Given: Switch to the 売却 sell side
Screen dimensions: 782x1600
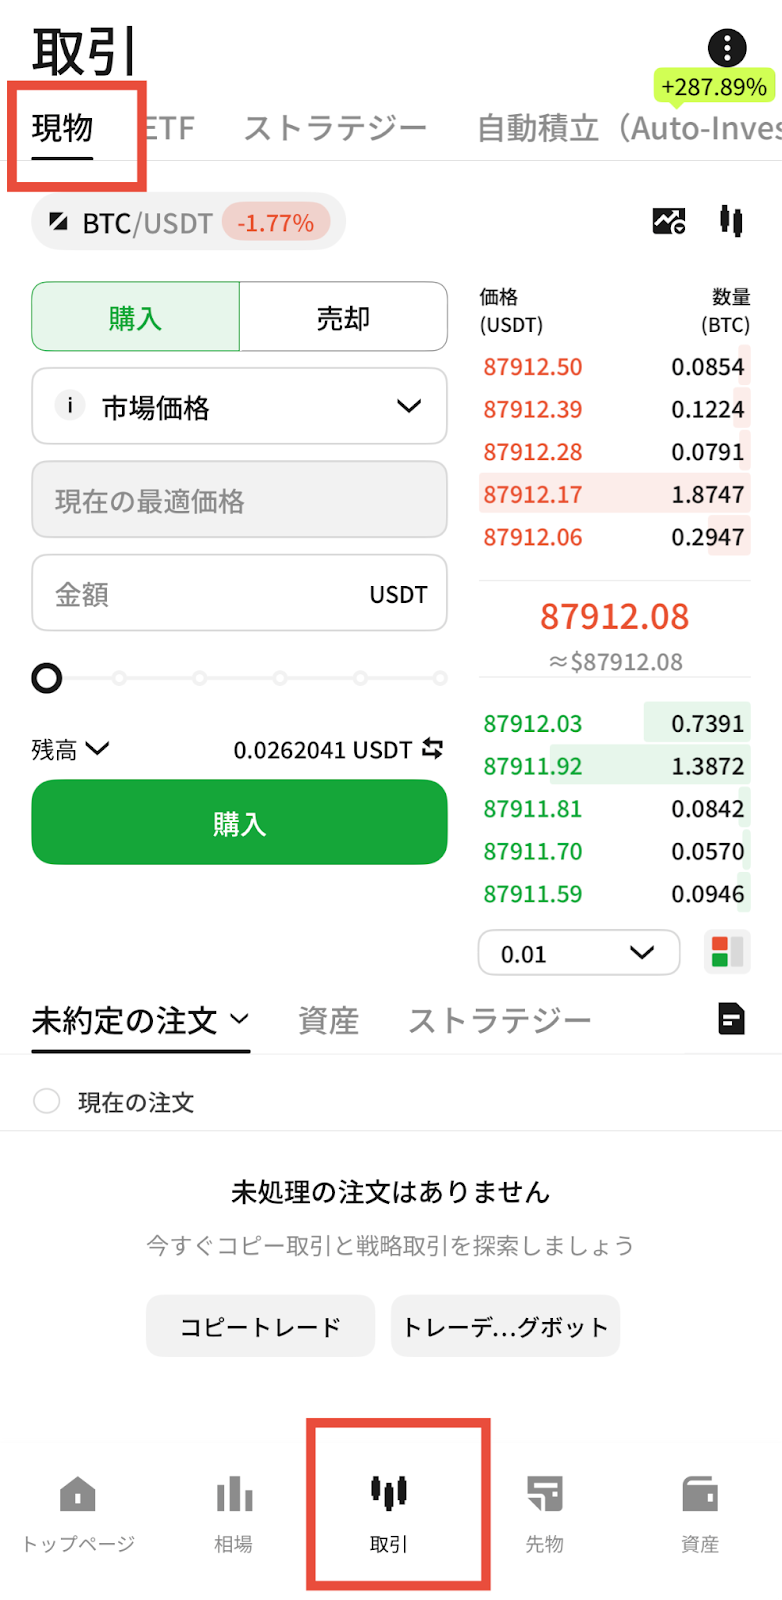Looking at the screenshot, I should click(x=343, y=317).
